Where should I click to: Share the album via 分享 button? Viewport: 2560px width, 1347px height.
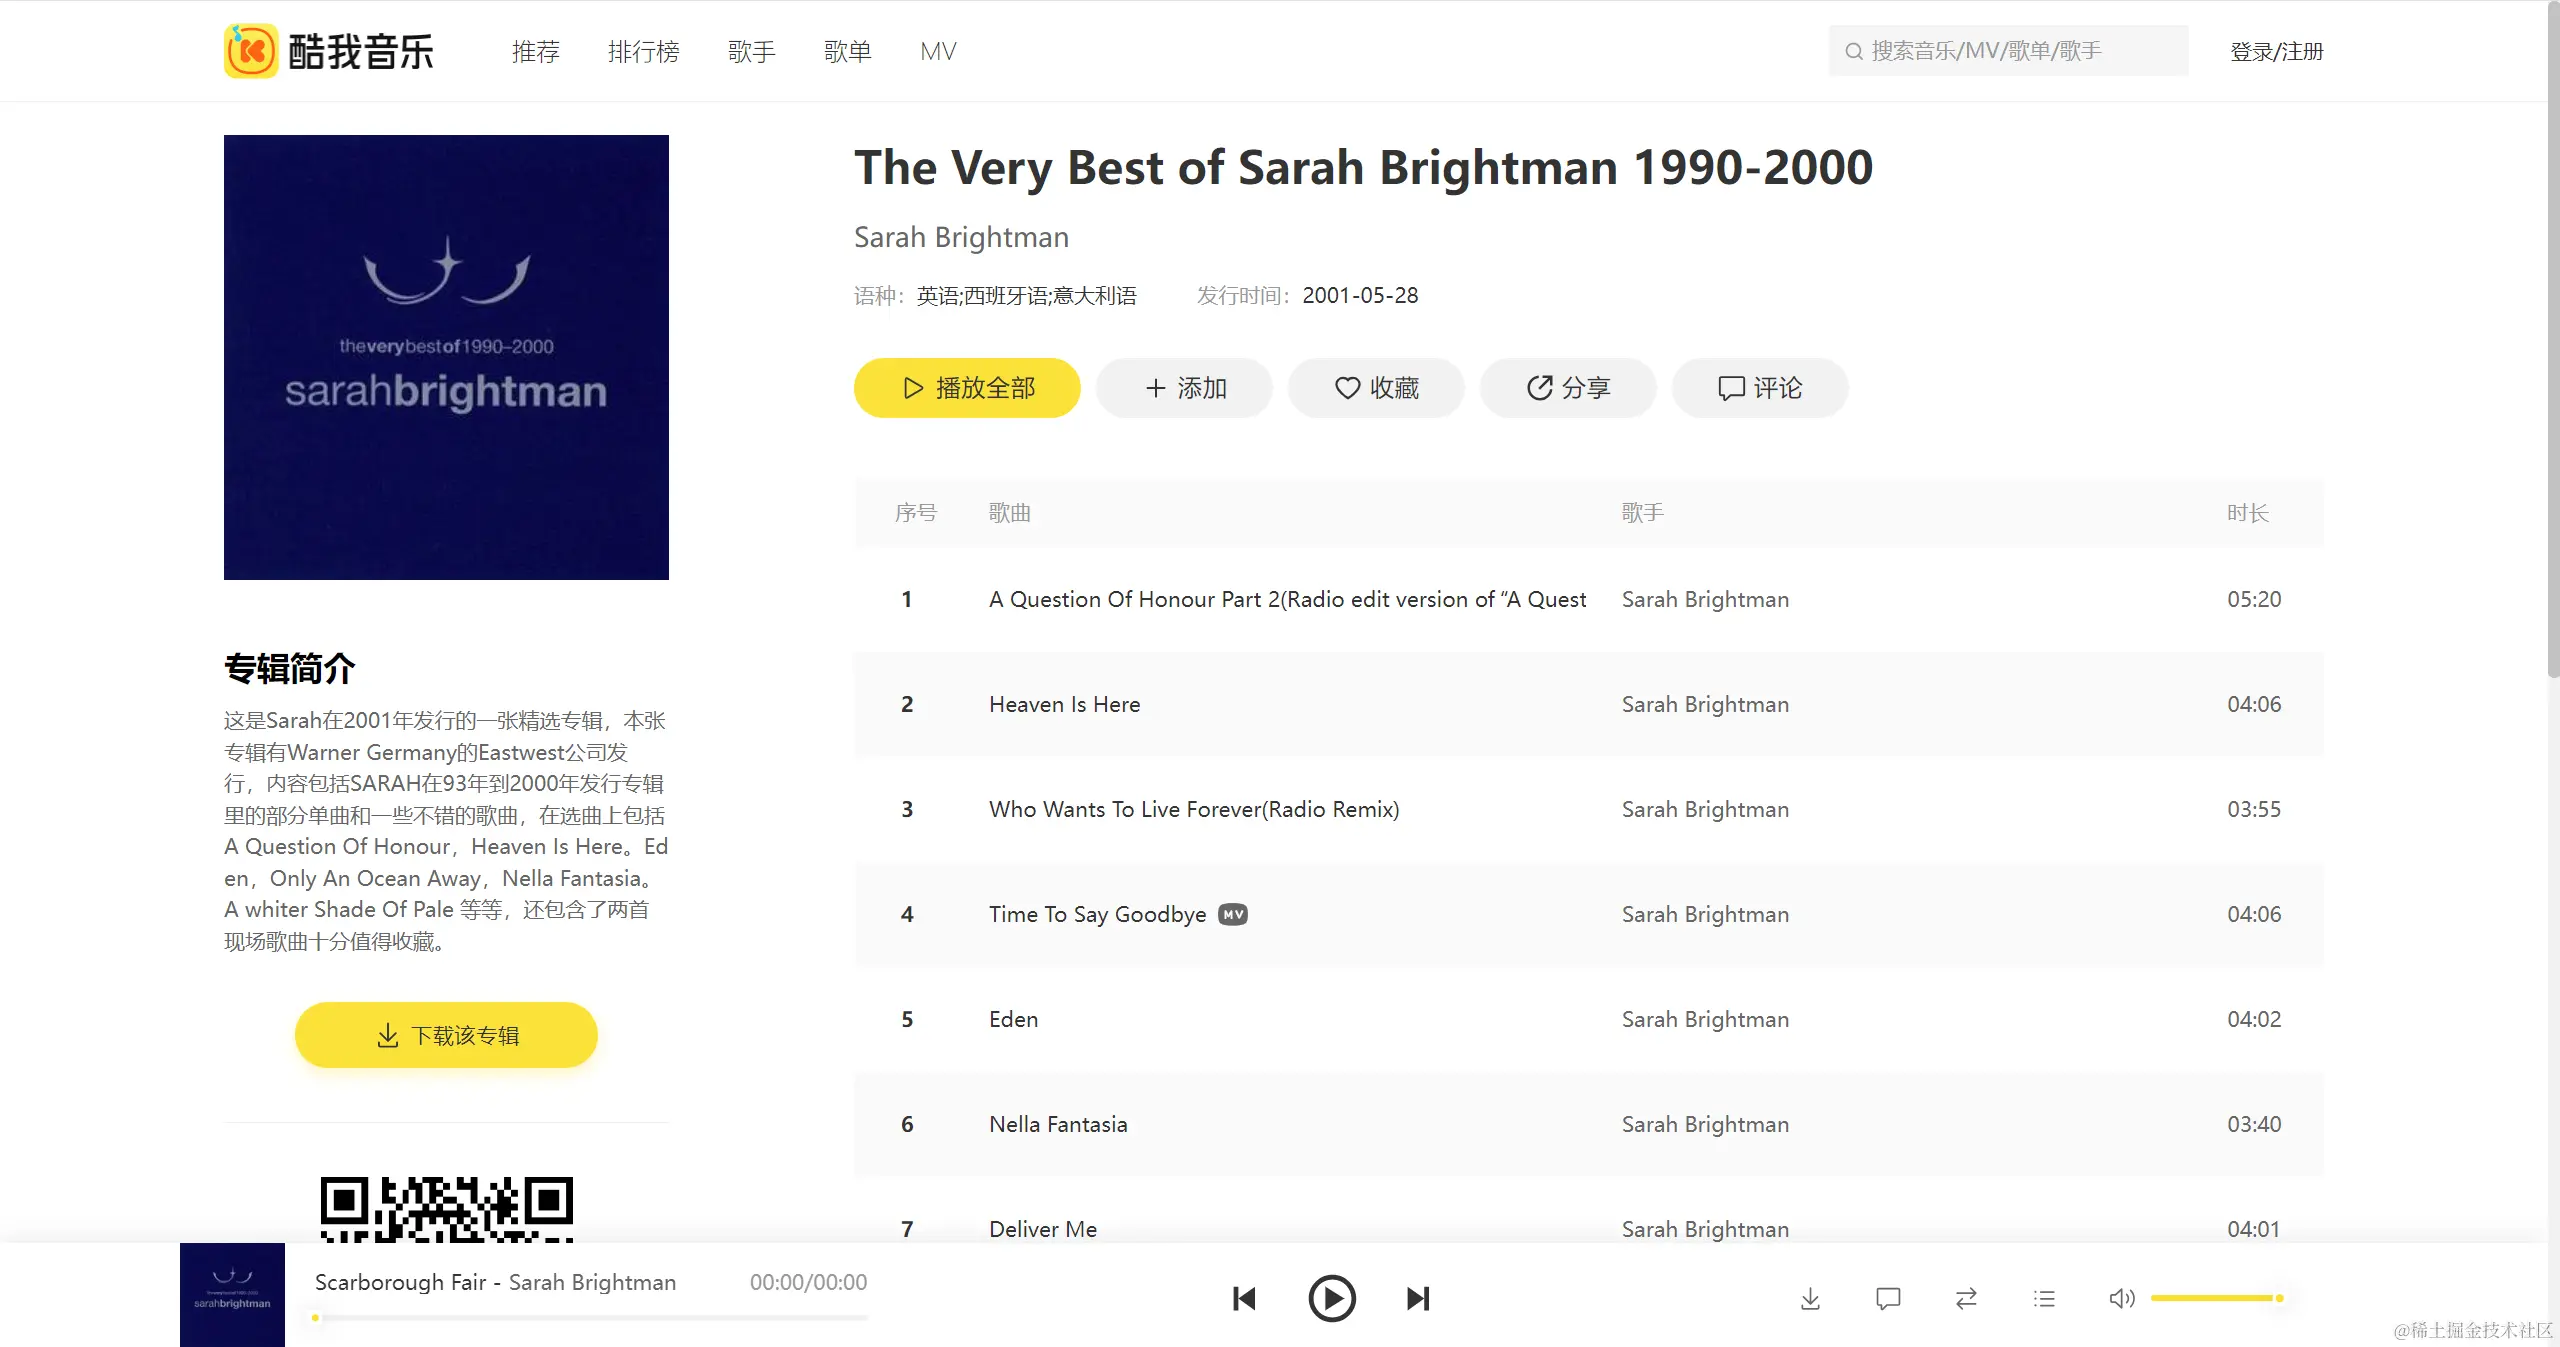[1568, 388]
